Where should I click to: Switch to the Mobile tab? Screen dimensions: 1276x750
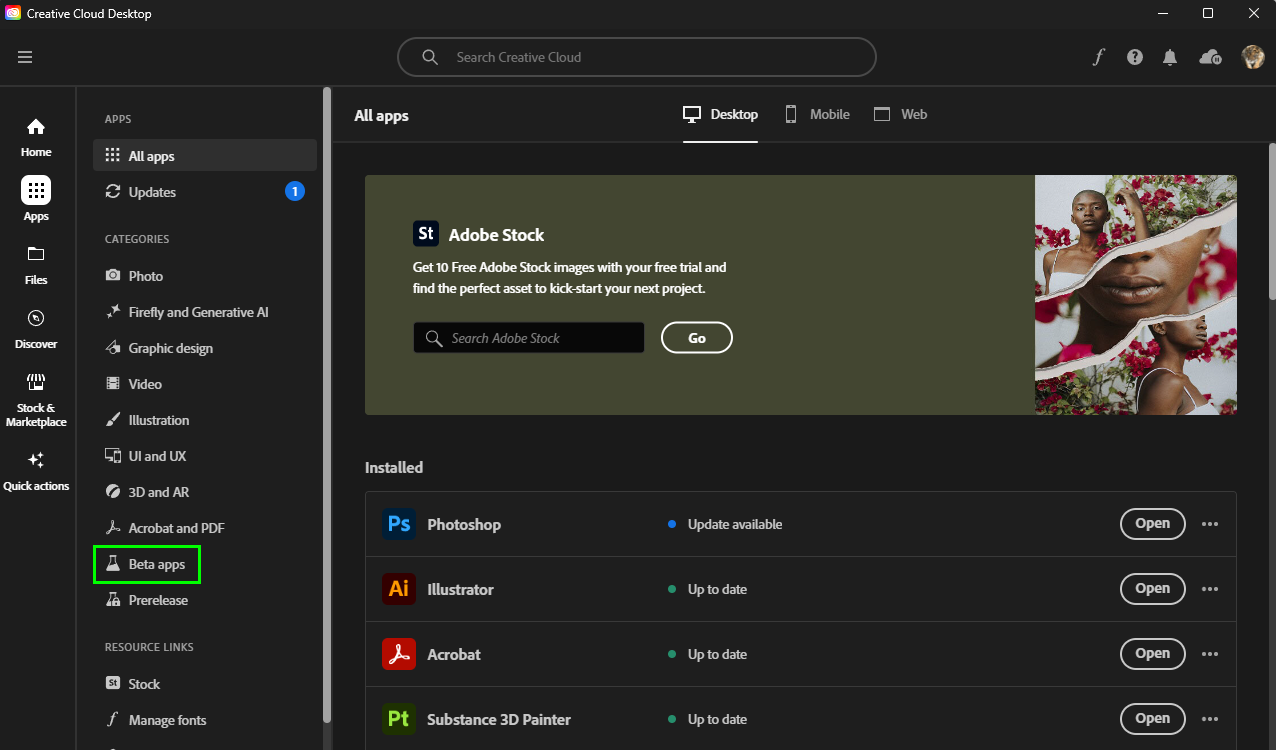[817, 114]
